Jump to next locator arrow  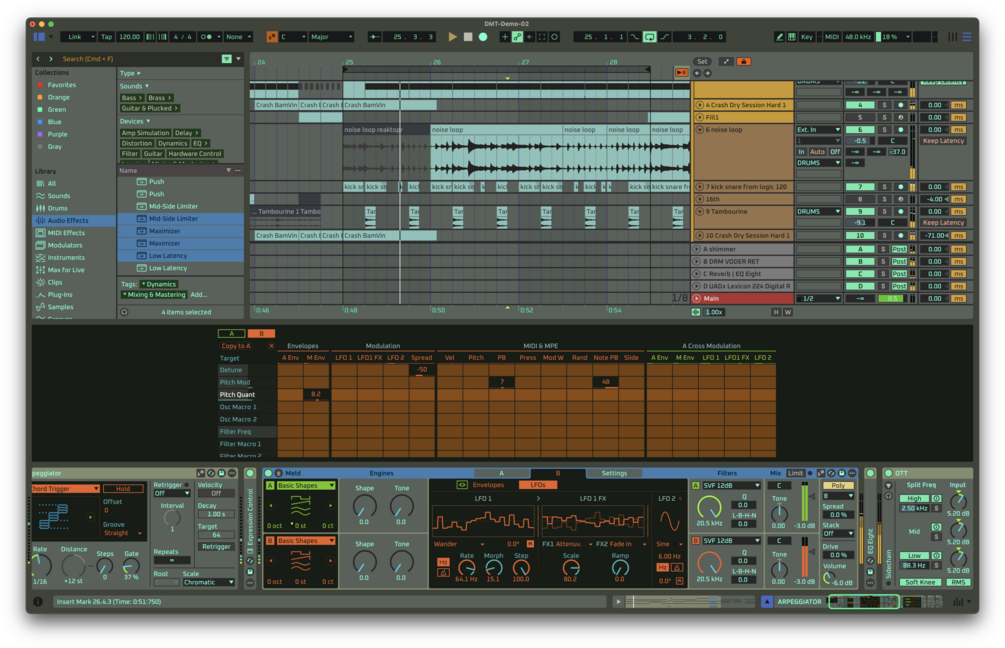coord(707,73)
